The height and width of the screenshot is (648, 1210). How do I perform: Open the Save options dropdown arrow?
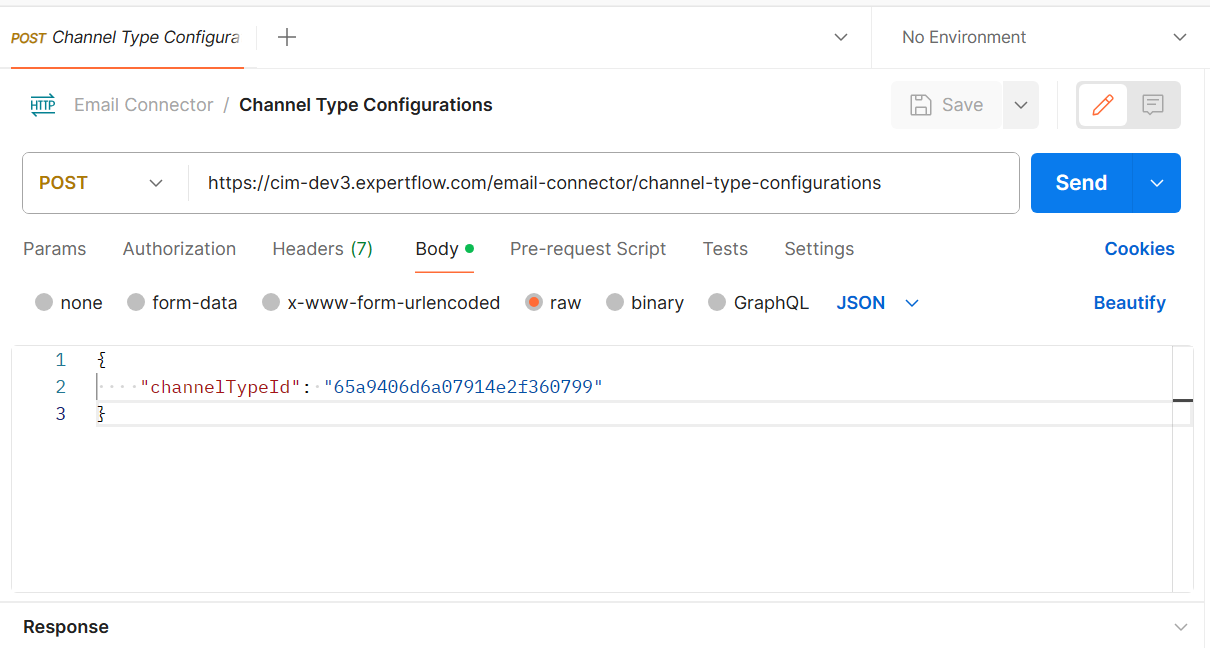(x=1020, y=105)
